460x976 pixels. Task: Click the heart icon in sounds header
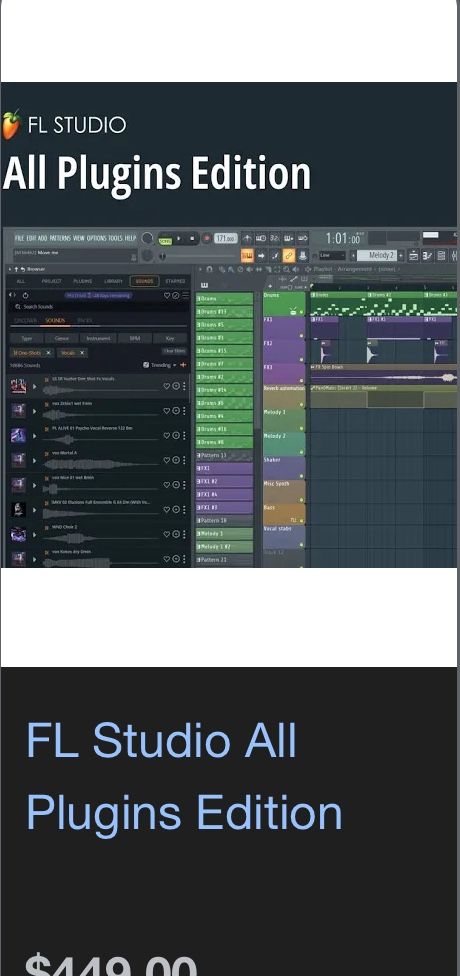point(167,295)
